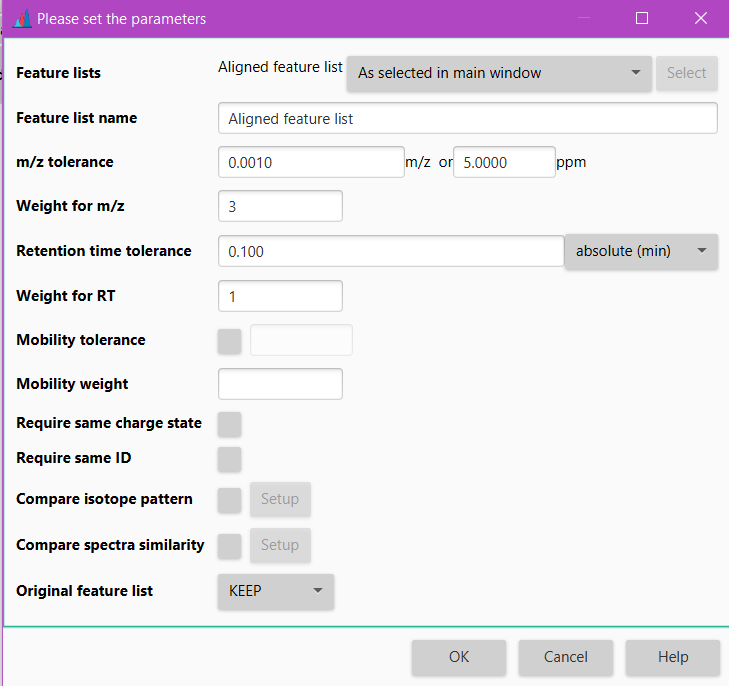This screenshot has width=729, height=686.
Task: Click the Weight for RT label
Action: coord(66,296)
